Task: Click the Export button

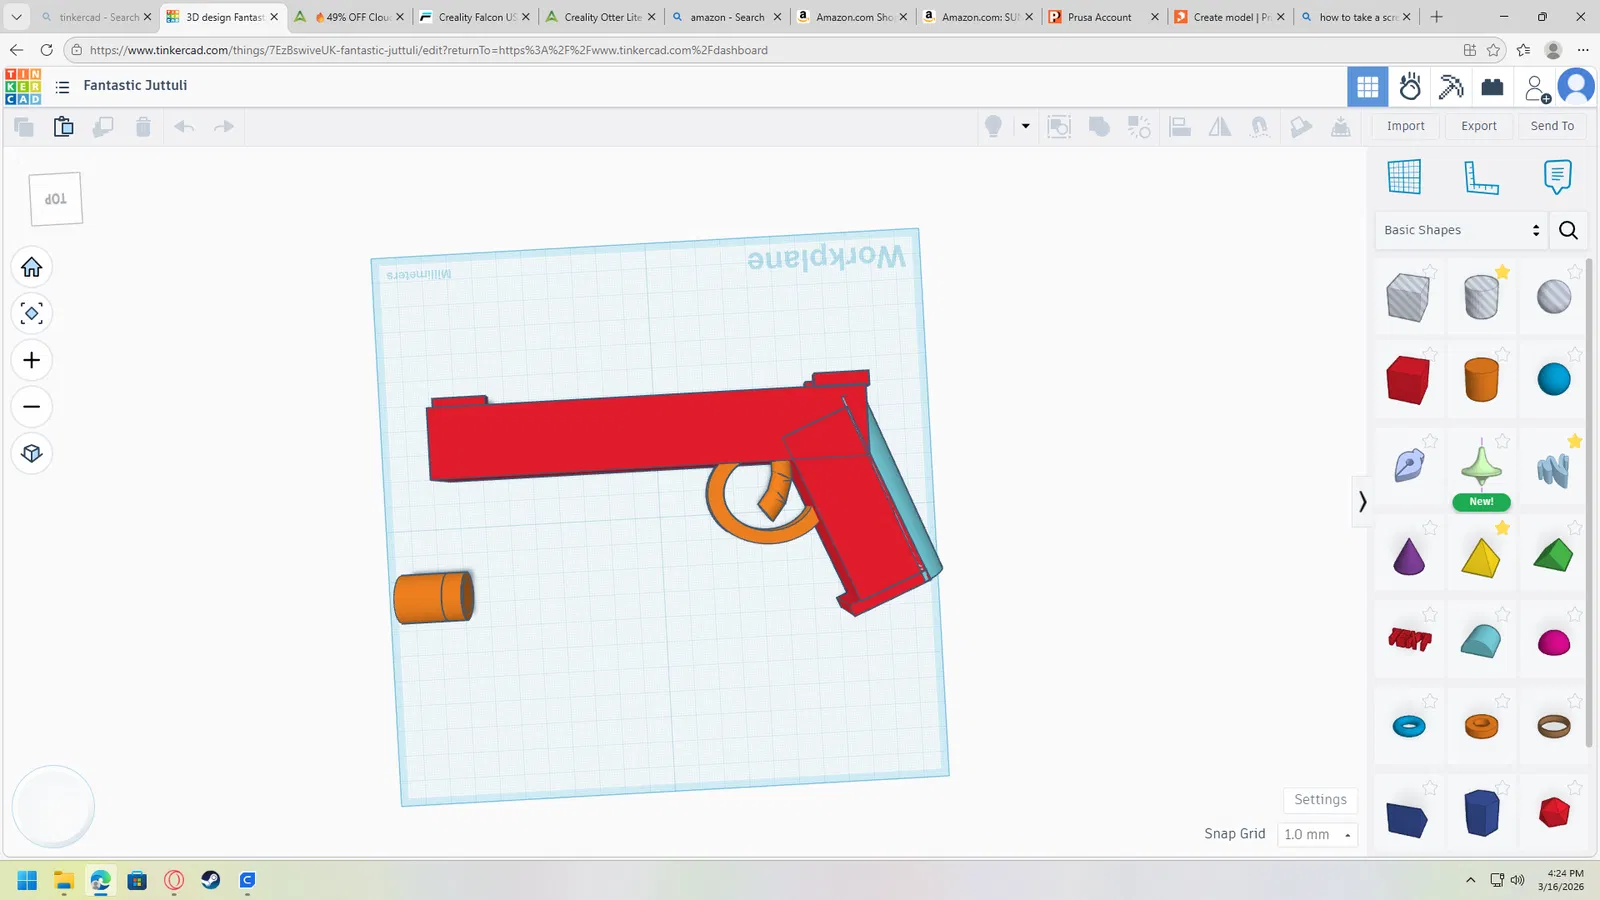Action: pyautogui.click(x=1479, y=126)
